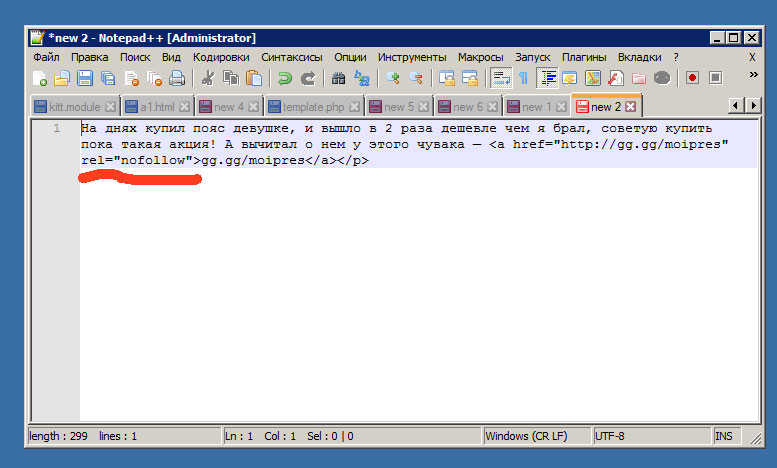Click the word nofollow in the editor
The width and height of the screenshot is (777, 468).
[x=153, y=160]
